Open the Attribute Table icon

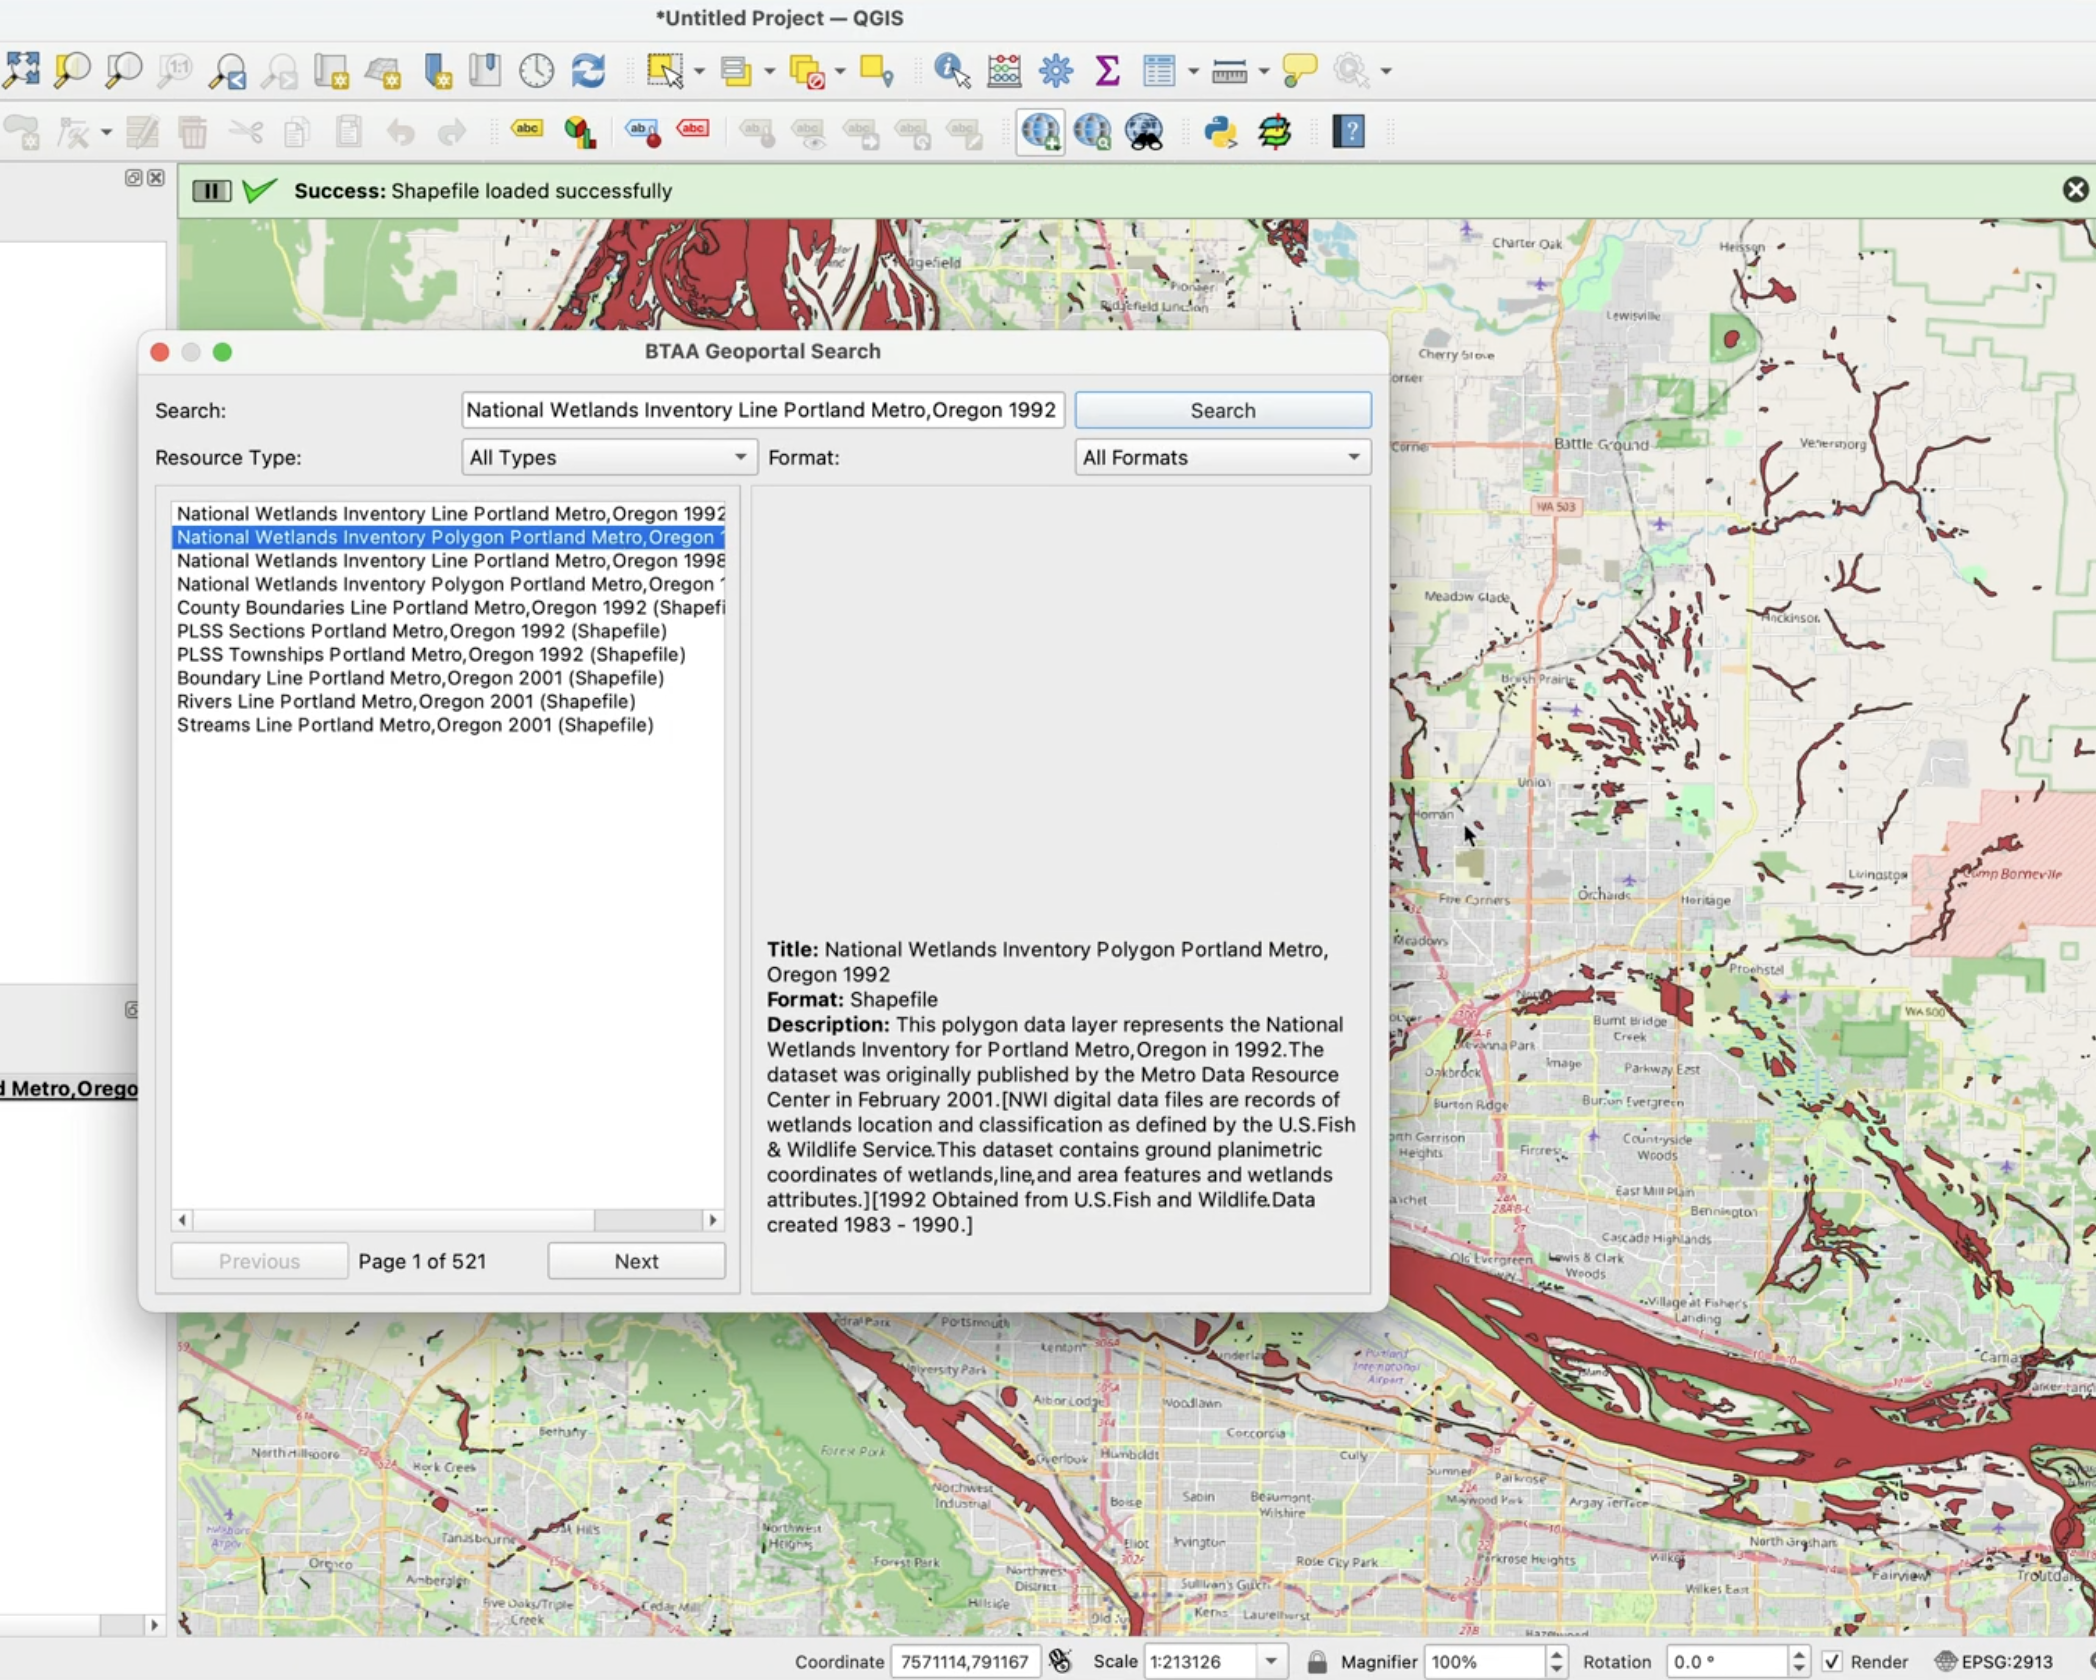1159,70
